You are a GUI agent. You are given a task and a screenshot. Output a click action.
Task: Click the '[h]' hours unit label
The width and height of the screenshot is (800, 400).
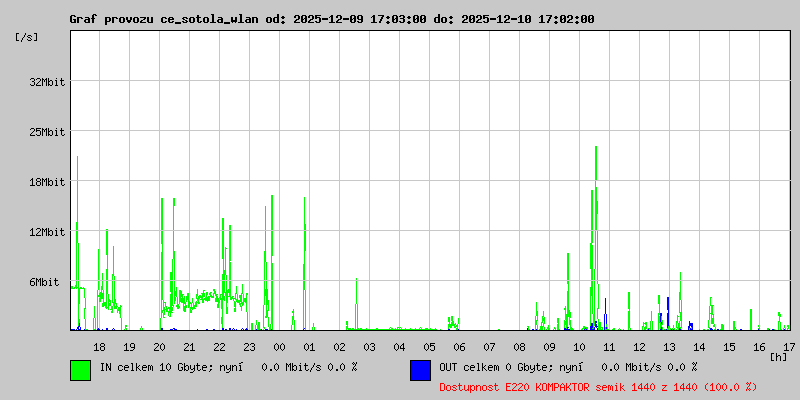coord(778,356)
